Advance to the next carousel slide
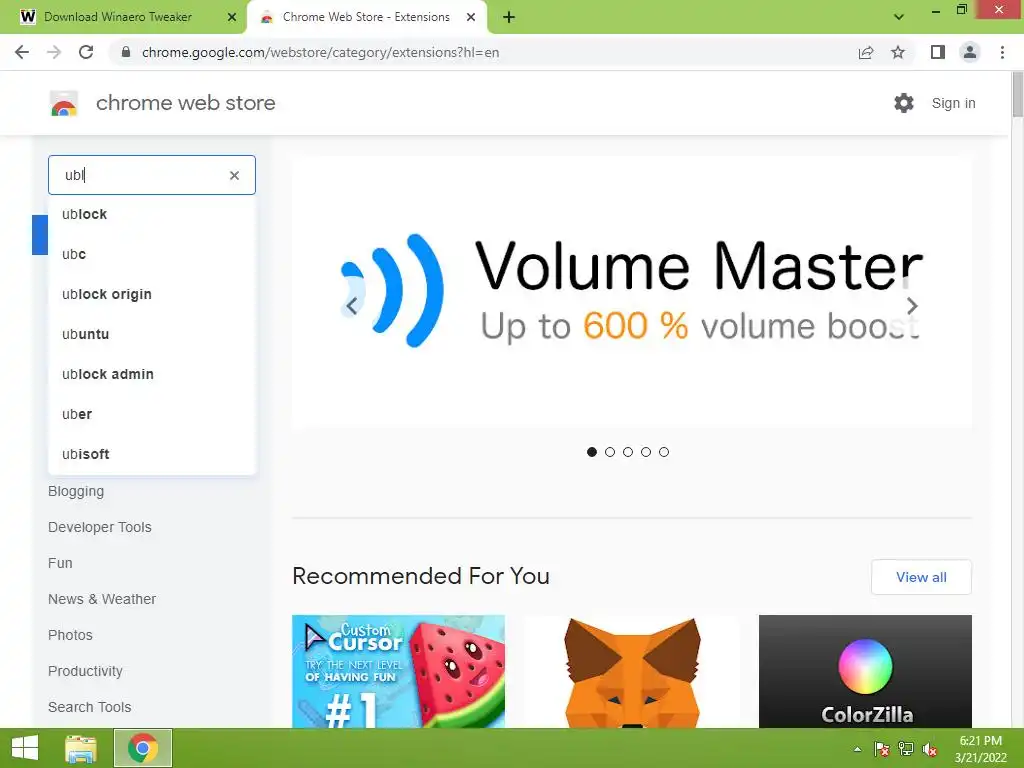The height and width of the screenshot is (768, 1024). pos(912,306)
